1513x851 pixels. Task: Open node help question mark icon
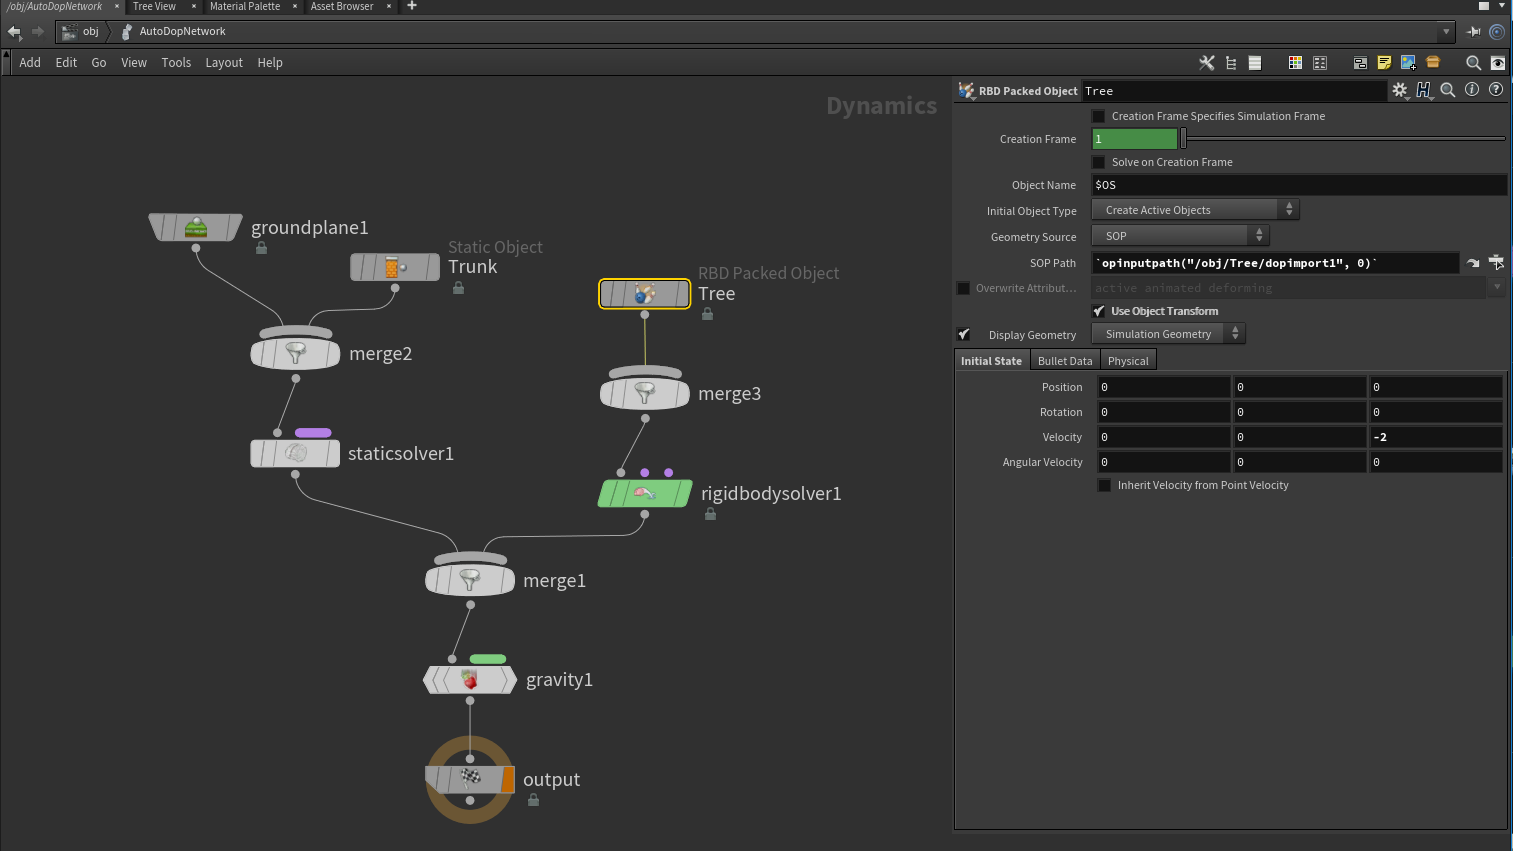pos(1496,89)
